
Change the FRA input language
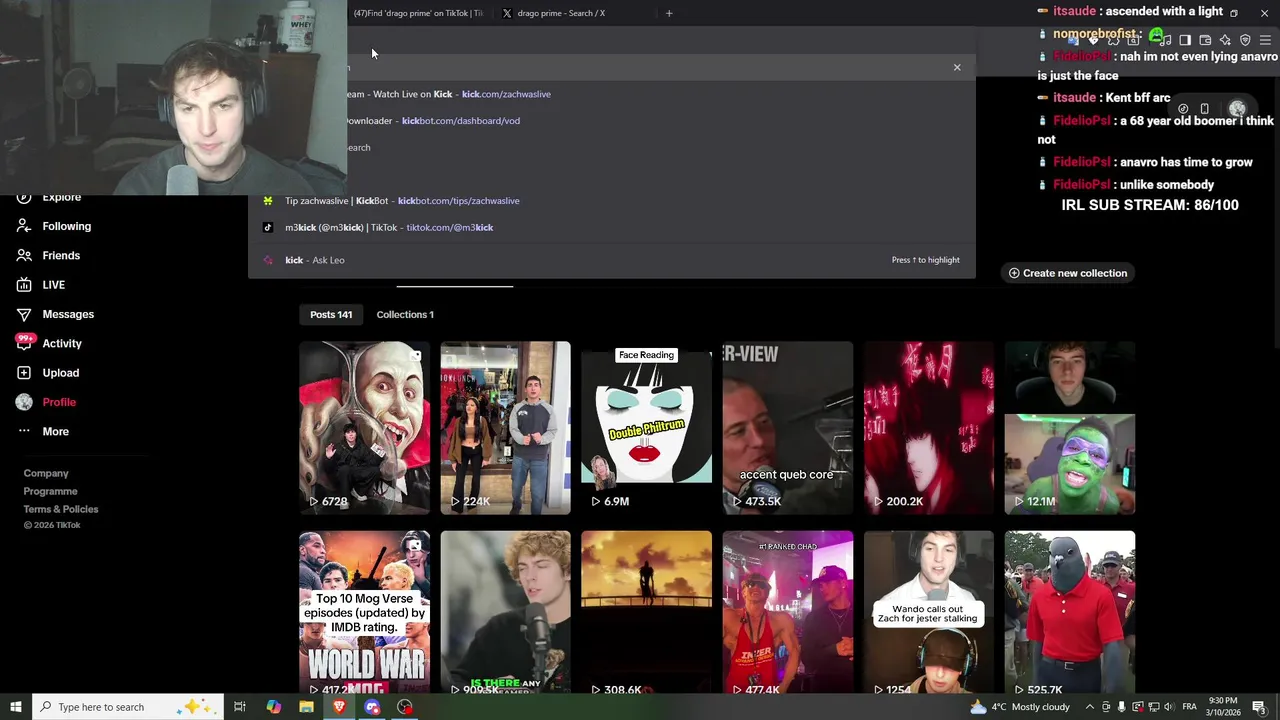(1190, 707)
